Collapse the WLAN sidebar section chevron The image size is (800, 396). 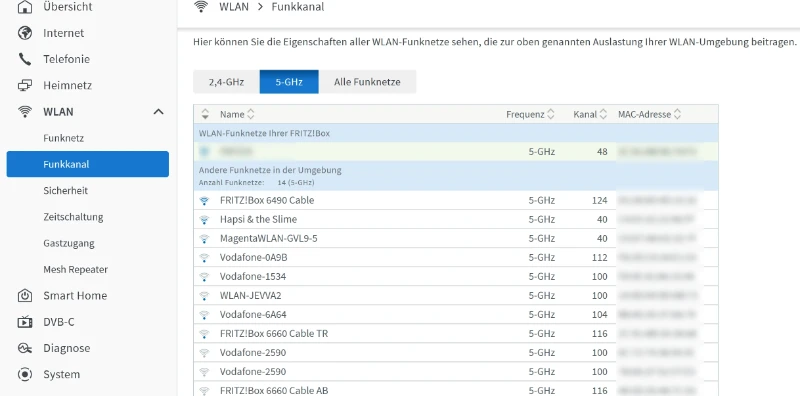pos(159,112)
